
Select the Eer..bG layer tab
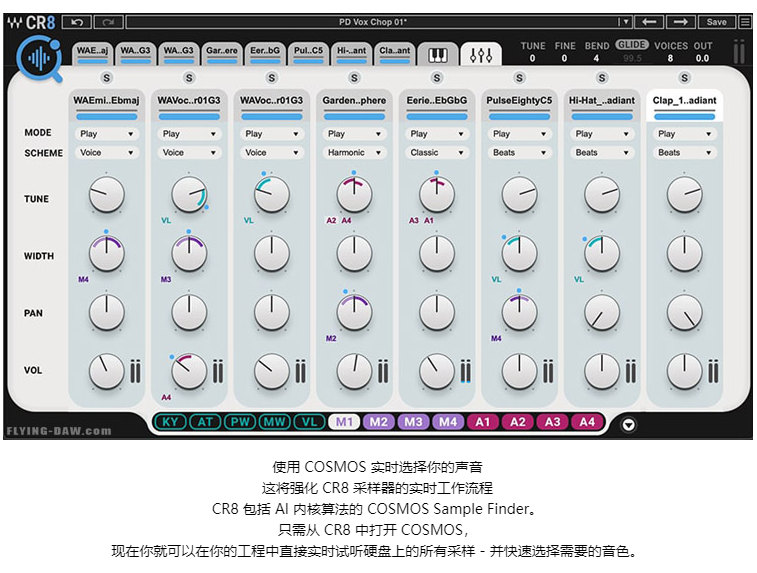point(265,54)
